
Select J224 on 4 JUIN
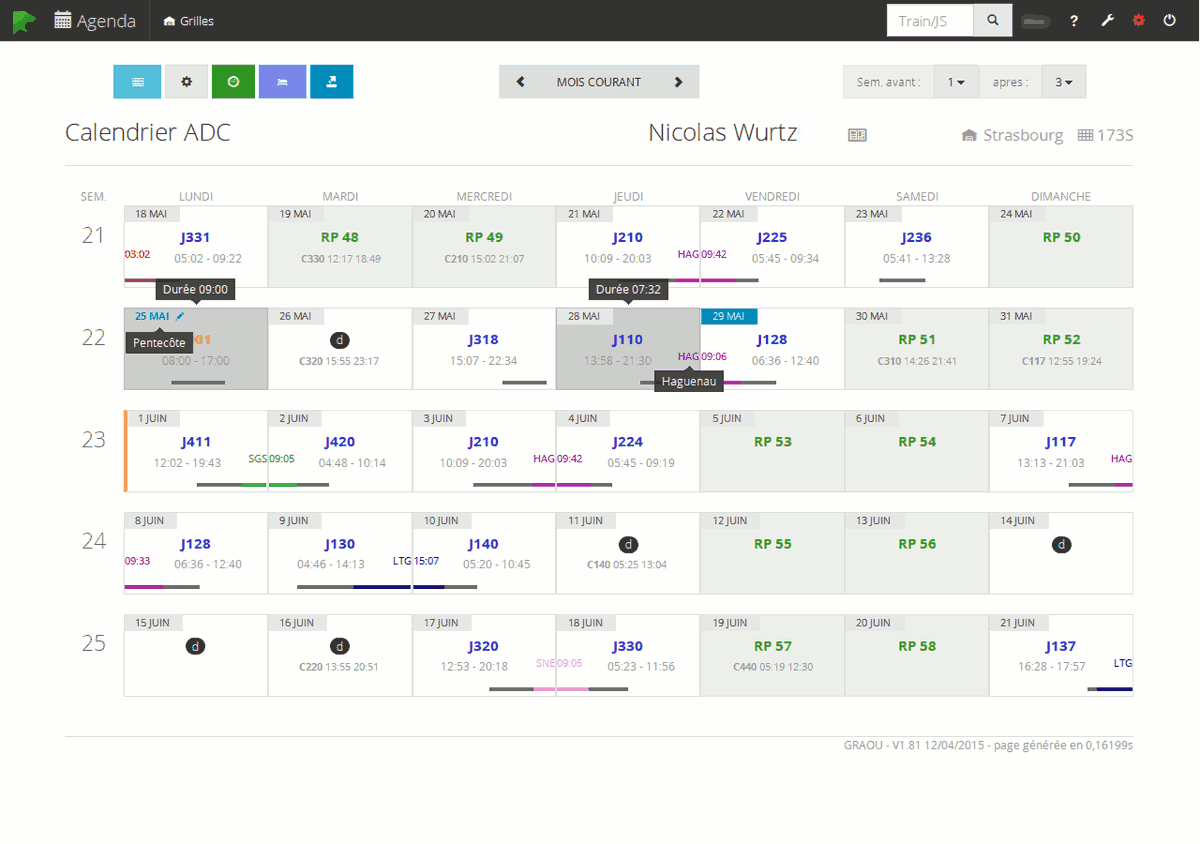(x=628, y=442)
